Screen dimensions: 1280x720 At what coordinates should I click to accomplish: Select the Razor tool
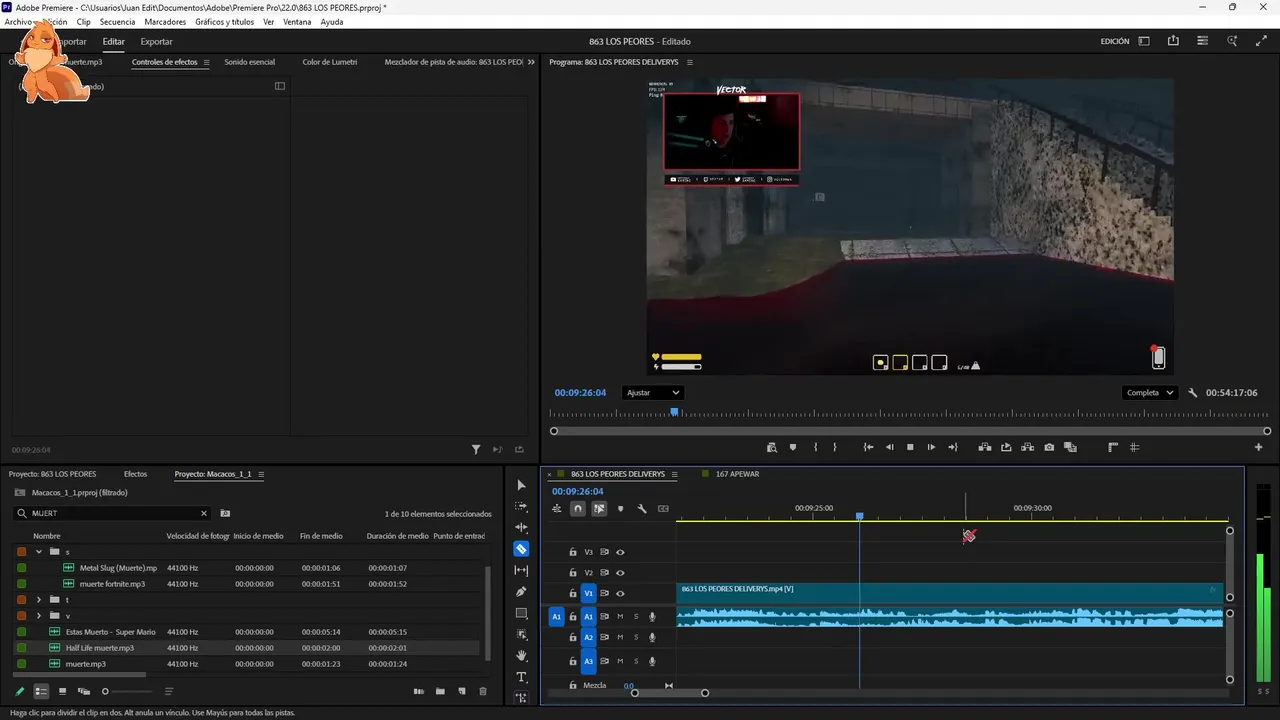521,549
